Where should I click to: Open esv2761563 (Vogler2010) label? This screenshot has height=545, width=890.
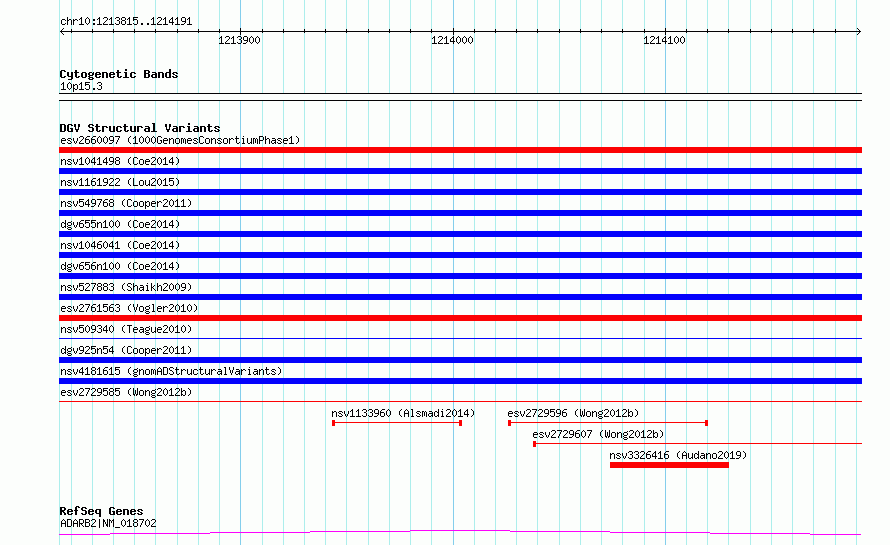coord(129,308)
